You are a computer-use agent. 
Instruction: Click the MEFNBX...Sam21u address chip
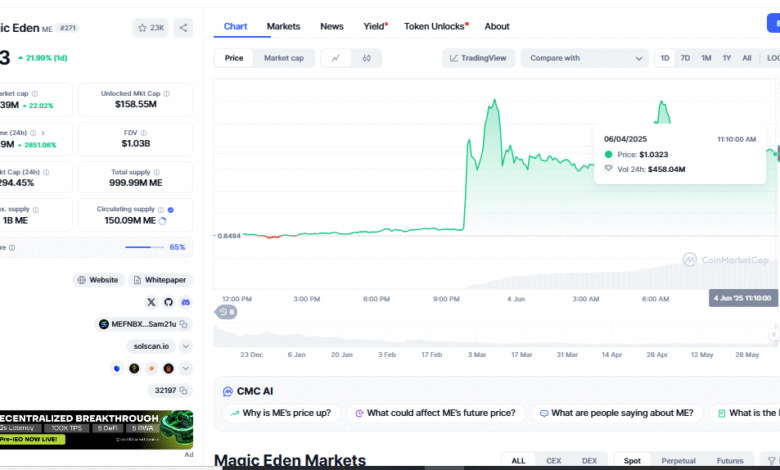[x=143, y=324]
